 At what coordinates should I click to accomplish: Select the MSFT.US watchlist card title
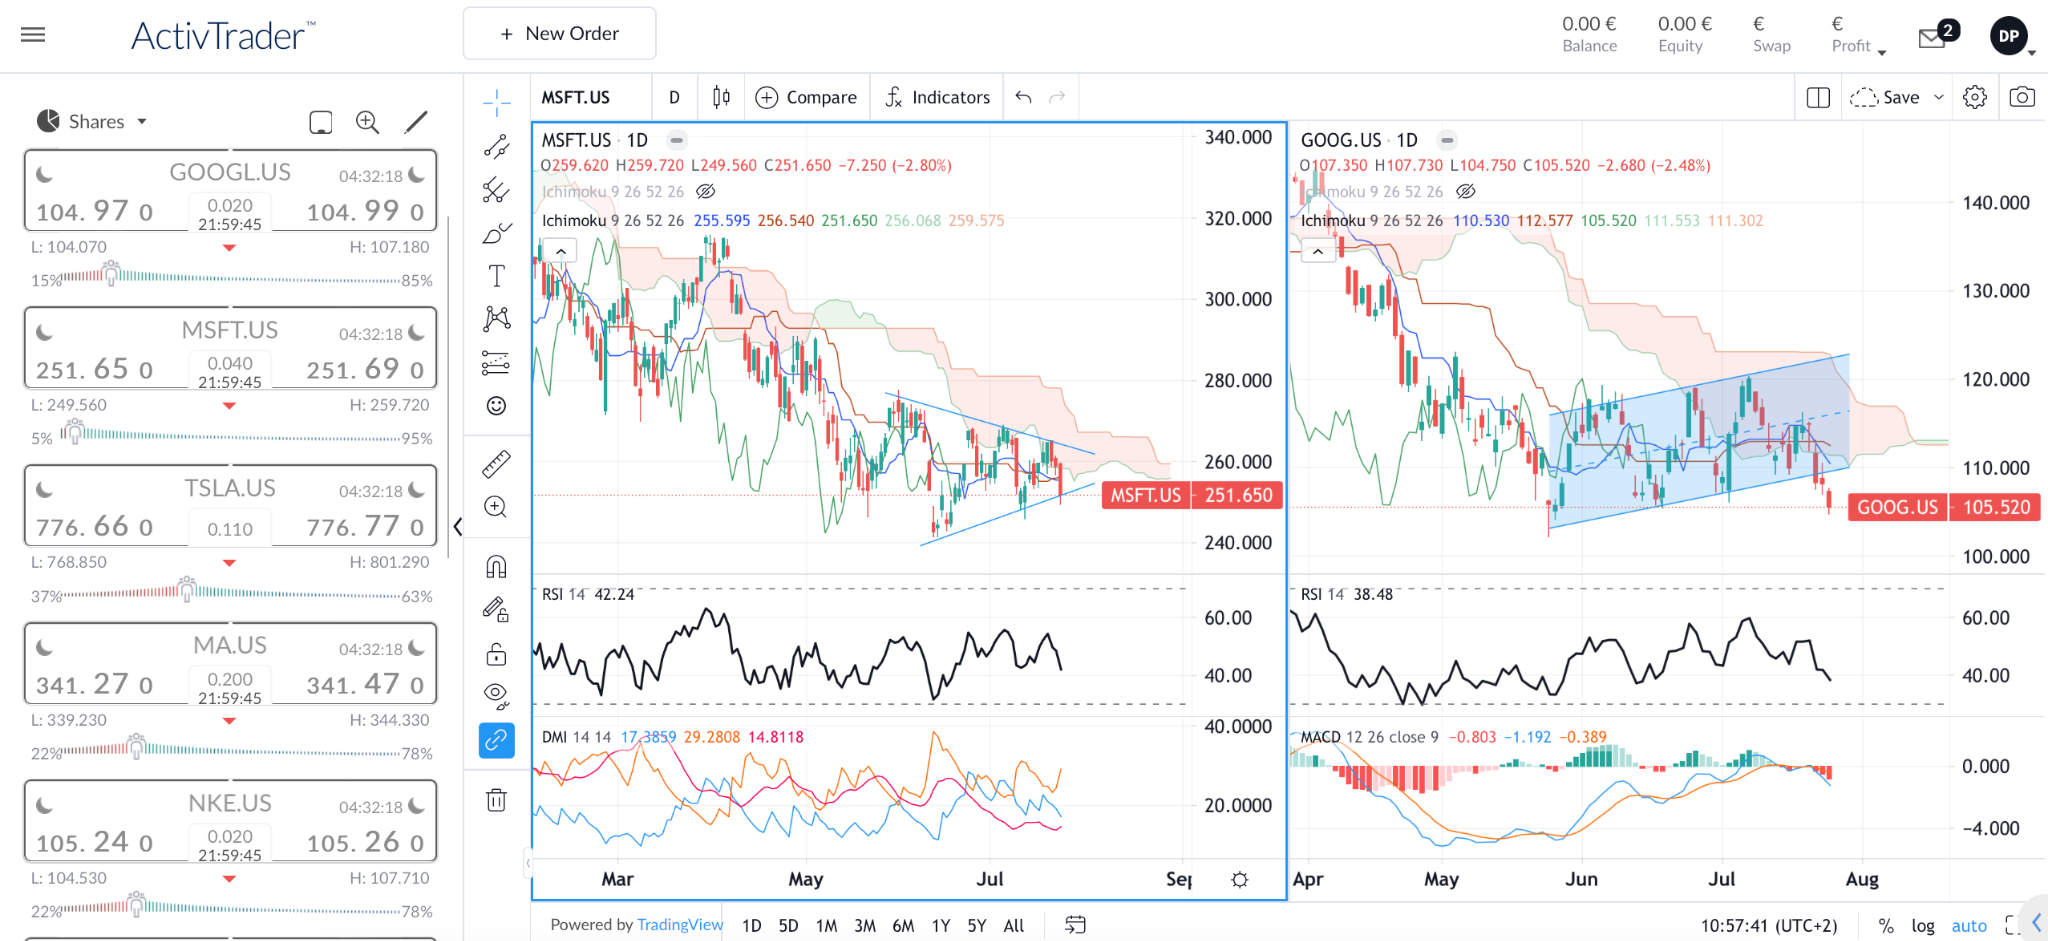pos(230,330)
